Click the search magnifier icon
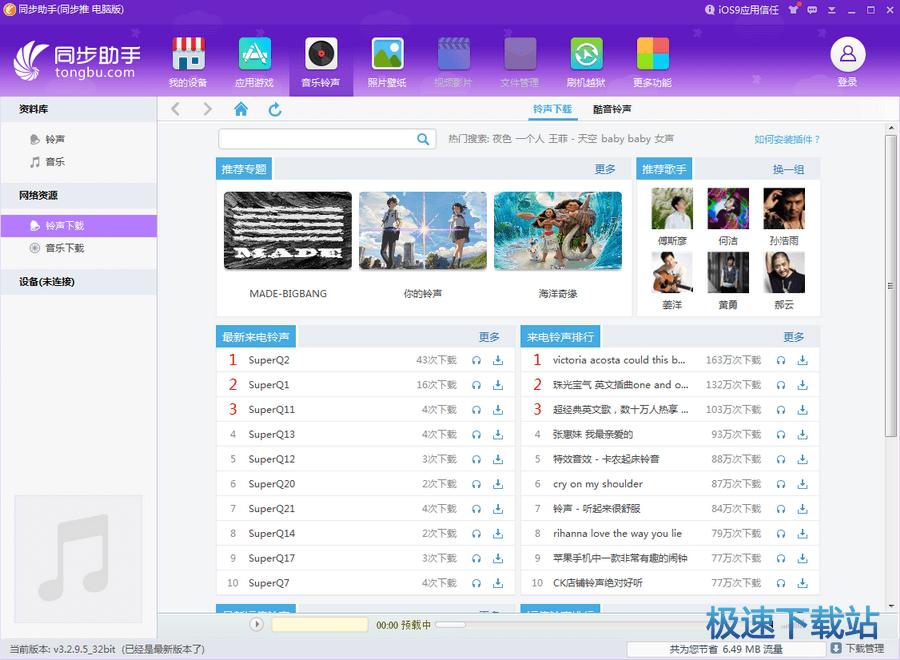The width and height of the screenshot is (900, 660). pos(424,139)
